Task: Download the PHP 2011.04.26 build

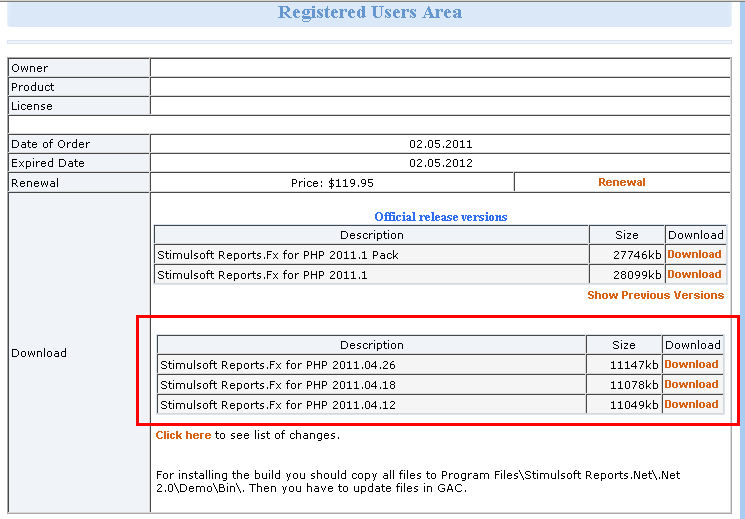Action: click(691, 364)
